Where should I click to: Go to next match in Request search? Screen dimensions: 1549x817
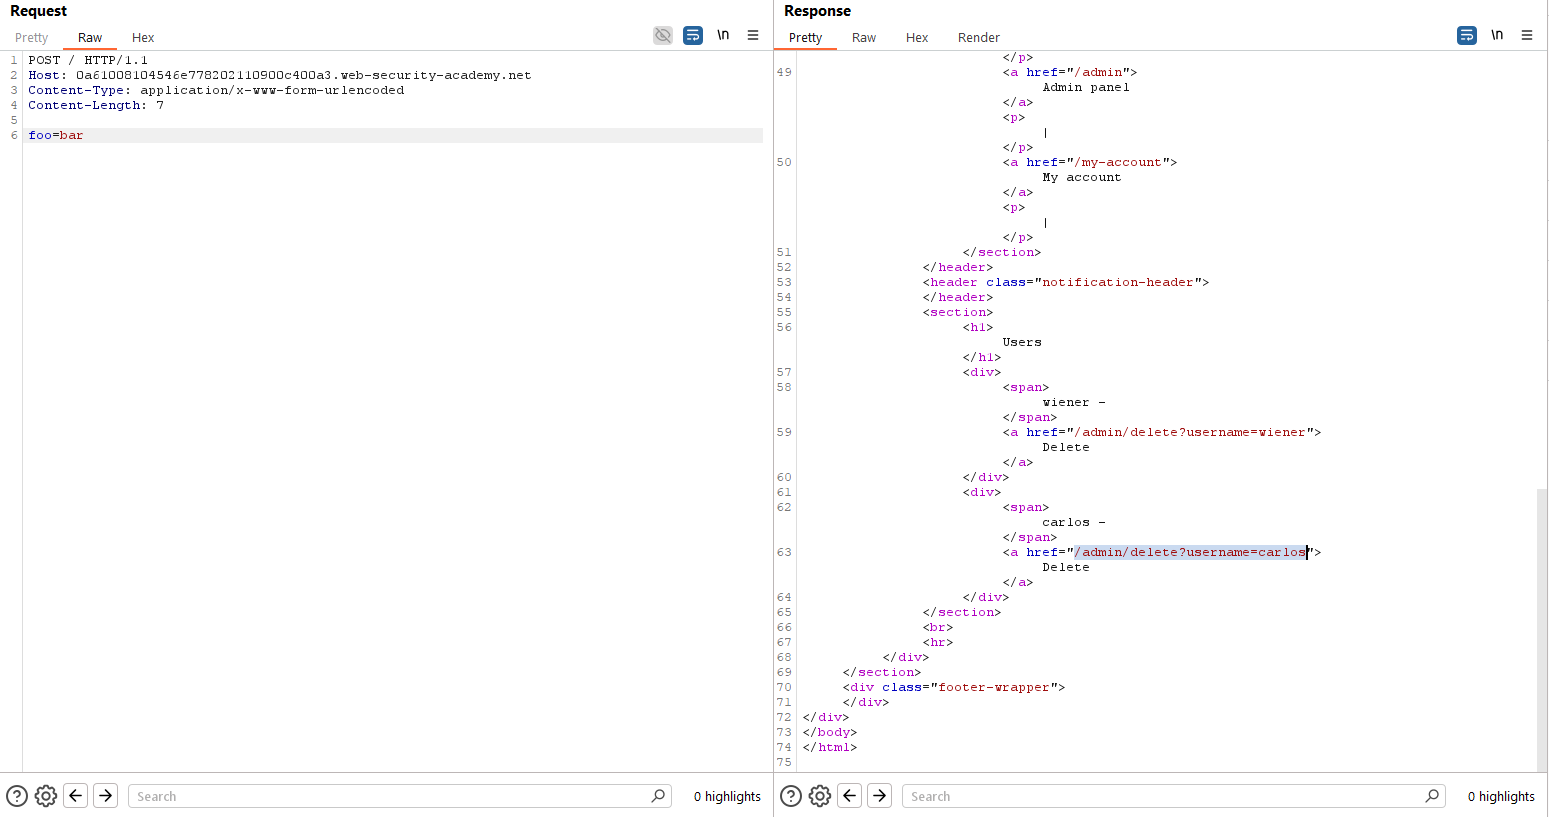[106, 796]
